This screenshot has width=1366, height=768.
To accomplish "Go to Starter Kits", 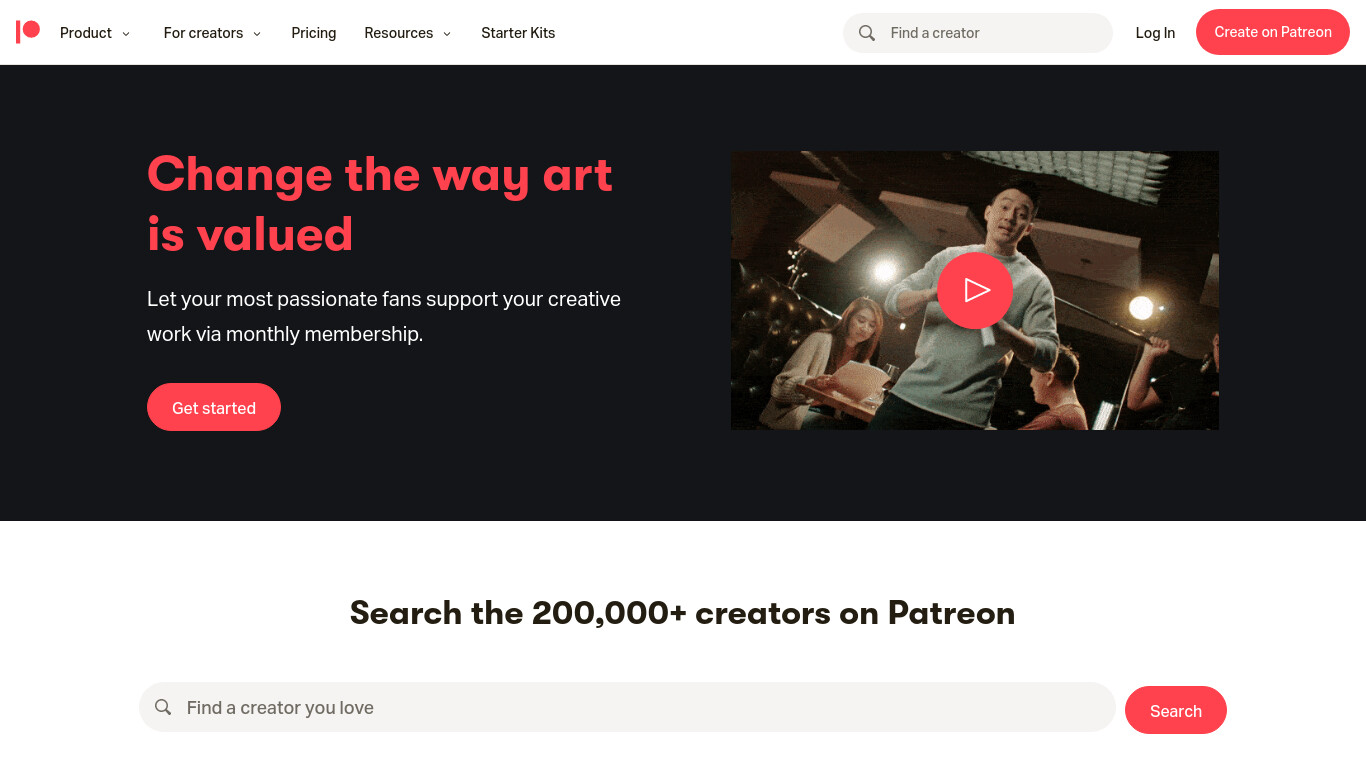I will pos(518,33).
